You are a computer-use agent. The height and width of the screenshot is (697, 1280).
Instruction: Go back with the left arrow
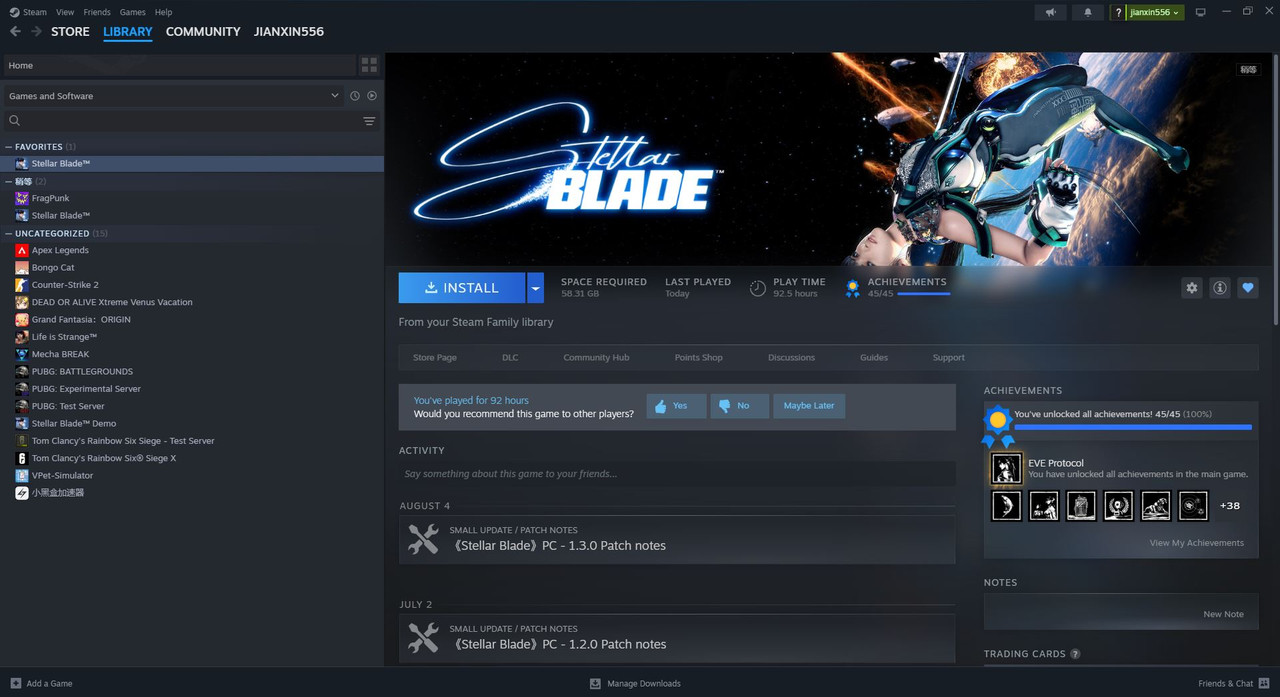[x=15, y=32]
